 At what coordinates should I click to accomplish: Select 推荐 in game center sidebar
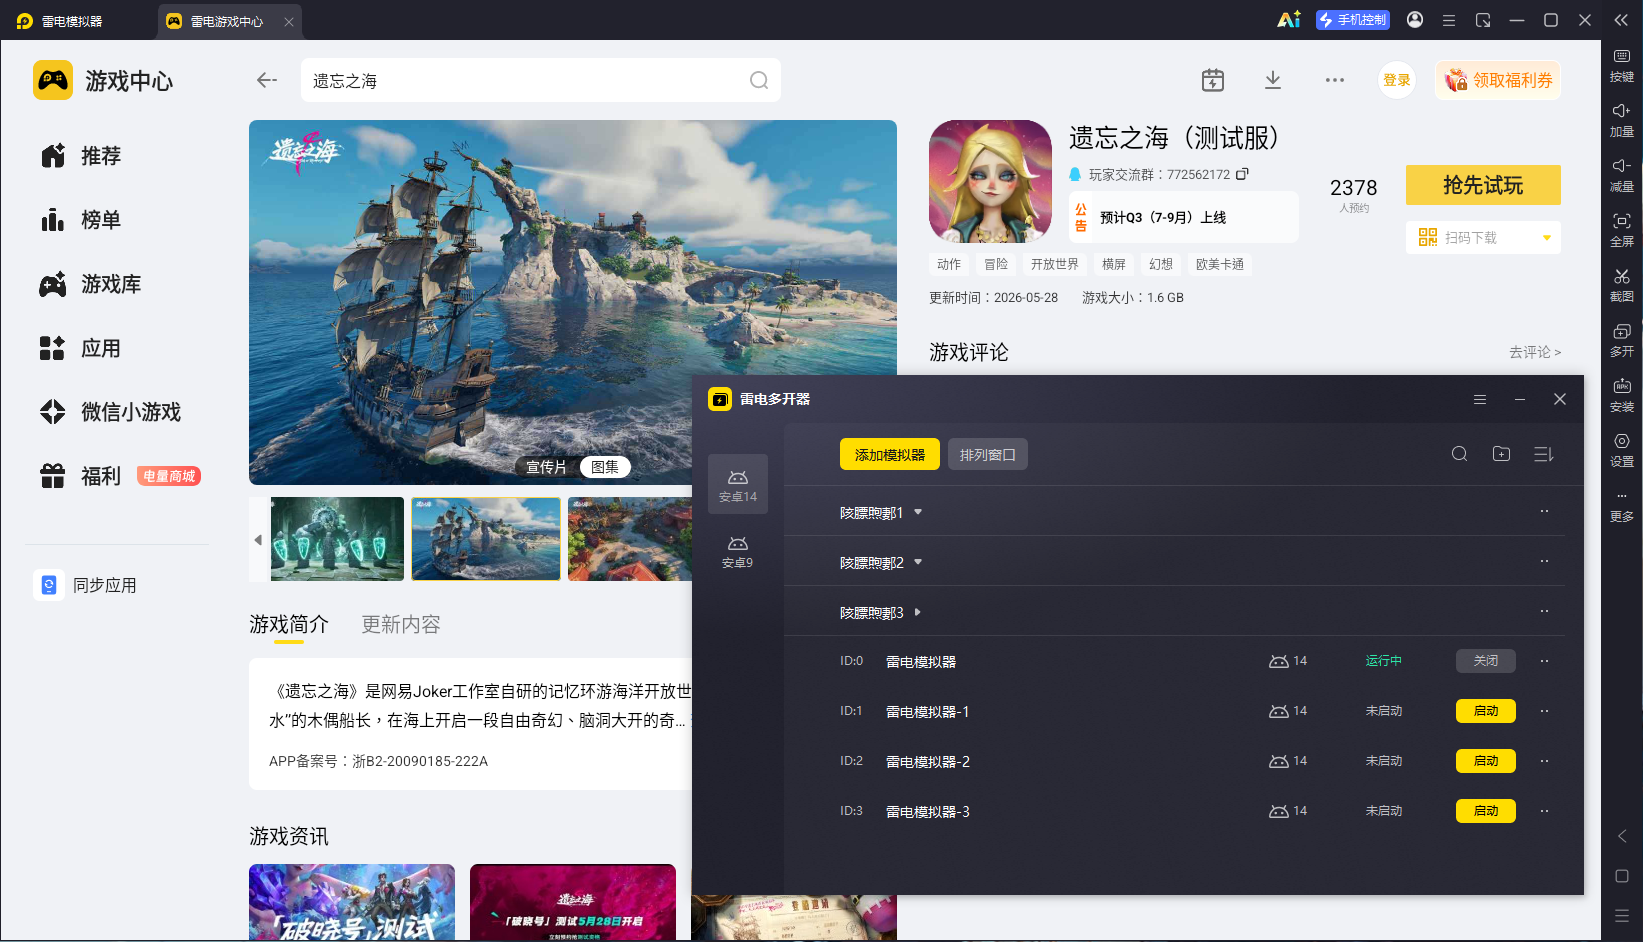coord(81,156)
